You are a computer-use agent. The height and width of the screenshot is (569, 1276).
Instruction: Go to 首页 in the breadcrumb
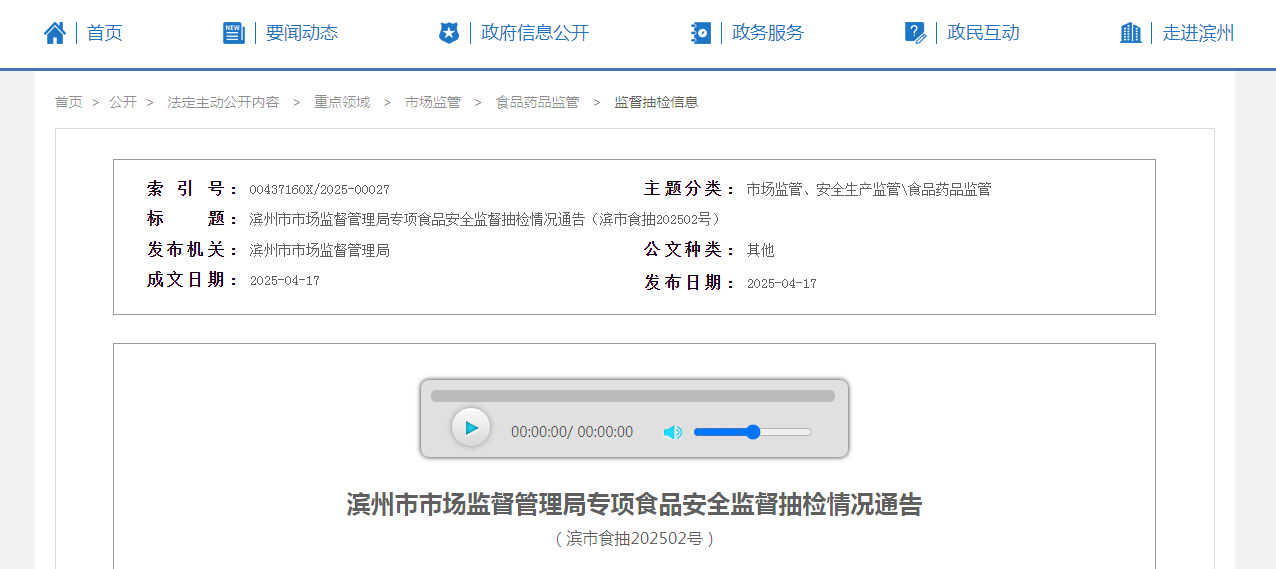[68, 102]
